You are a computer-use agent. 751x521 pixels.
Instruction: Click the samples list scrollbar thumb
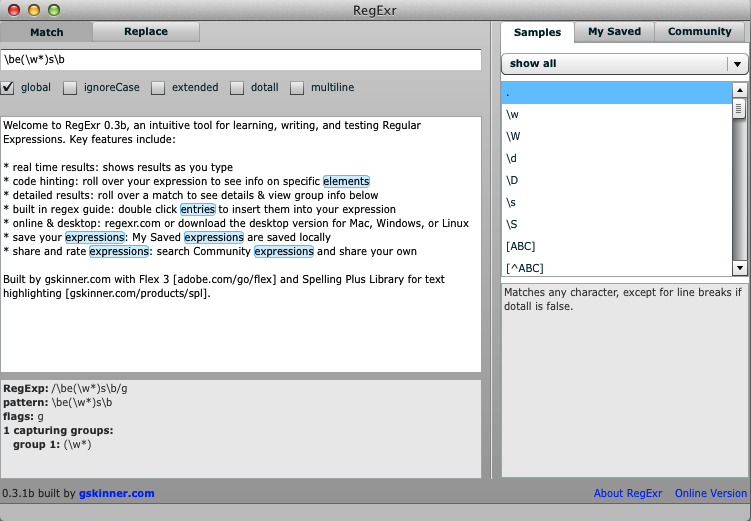click(739, 109)
